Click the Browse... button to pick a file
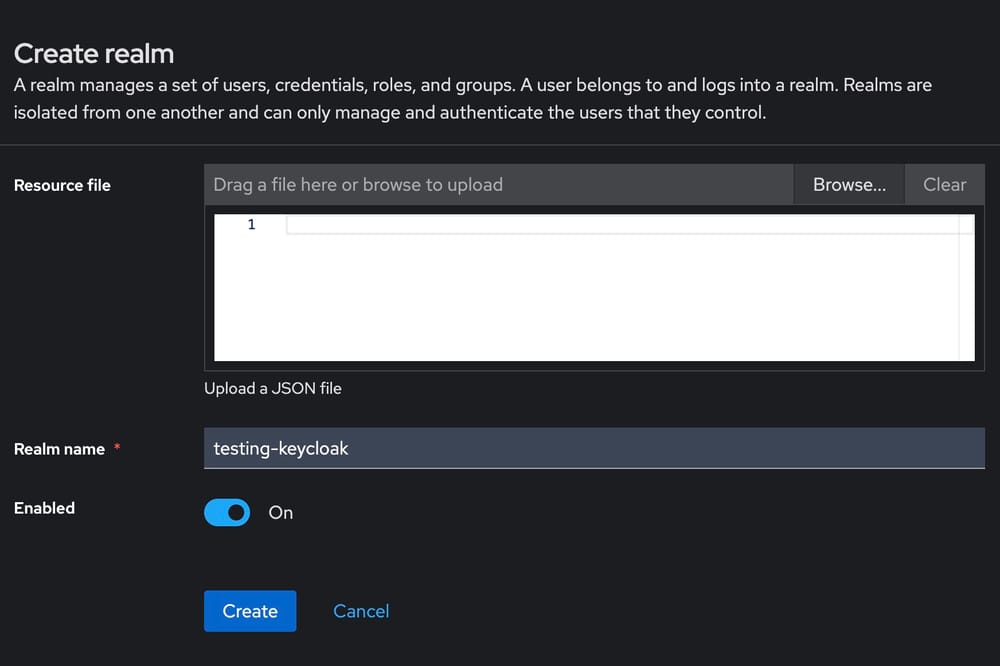Screen dimensions: 1000x666 pos(848,184)
